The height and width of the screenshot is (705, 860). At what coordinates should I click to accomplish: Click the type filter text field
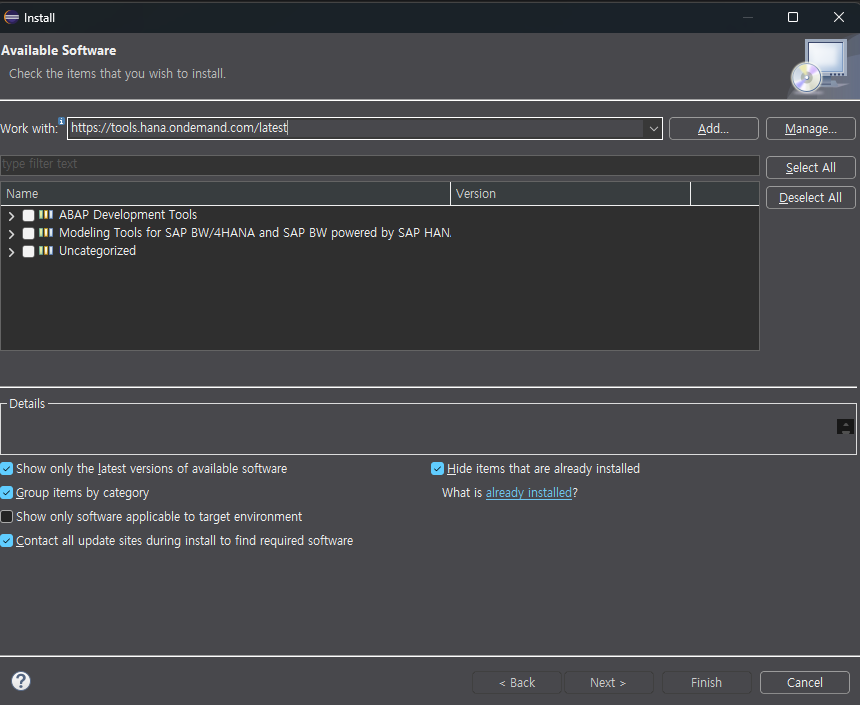(x=380, y=164)
